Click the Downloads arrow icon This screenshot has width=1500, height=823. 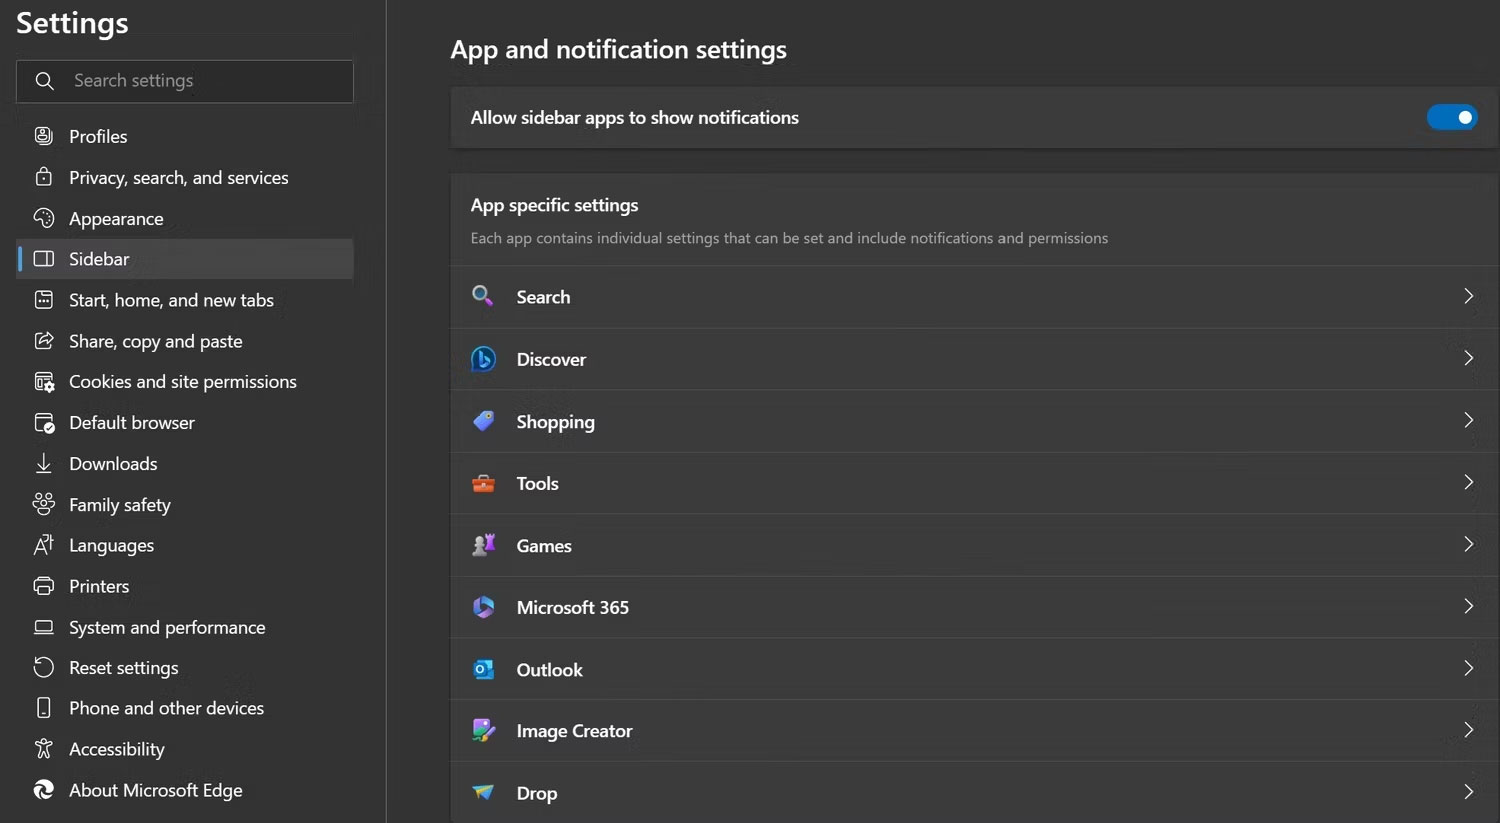44,464
